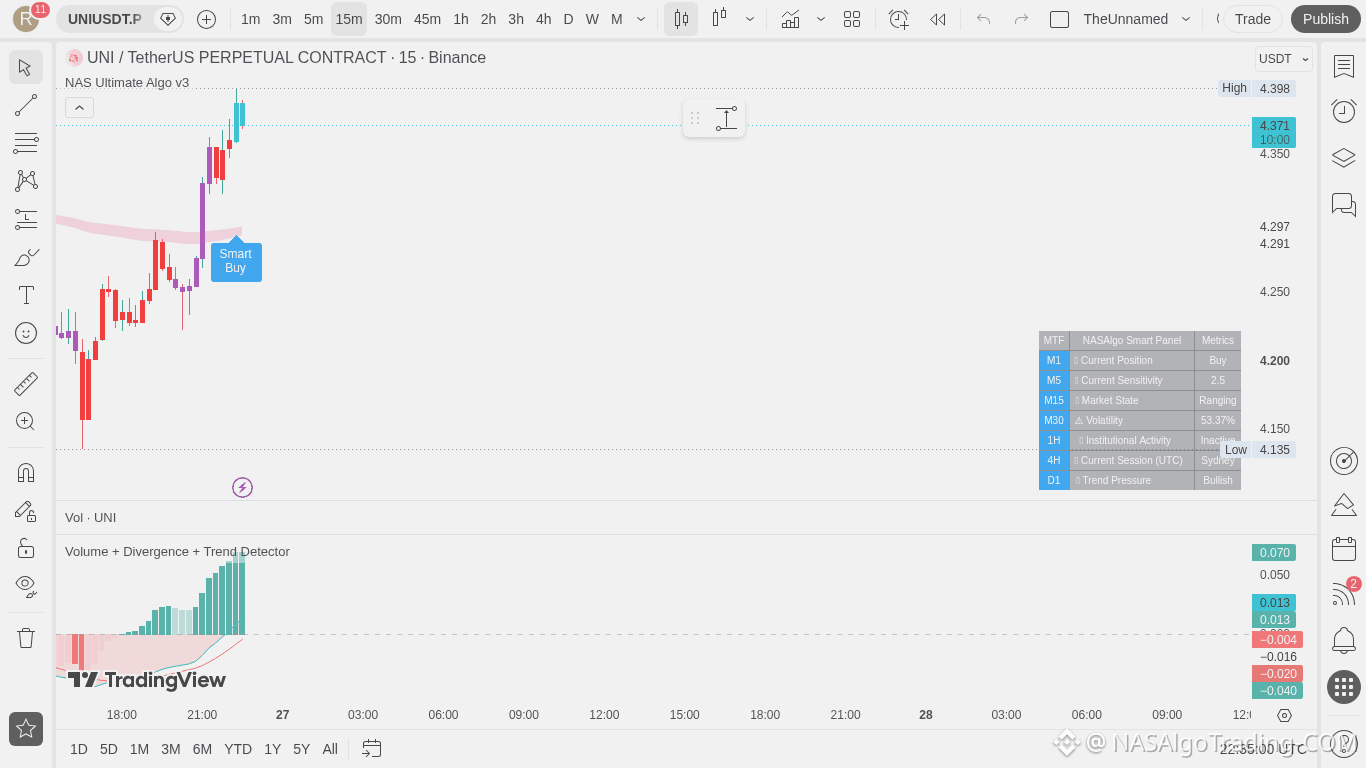Open the watchlist panel icon

click(x=1344, y=66)
